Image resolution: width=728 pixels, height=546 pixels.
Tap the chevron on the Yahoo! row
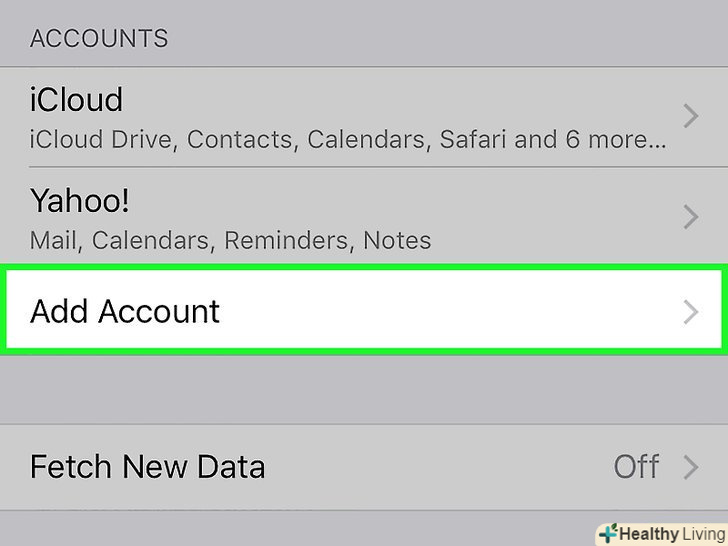tap(690, 216)
